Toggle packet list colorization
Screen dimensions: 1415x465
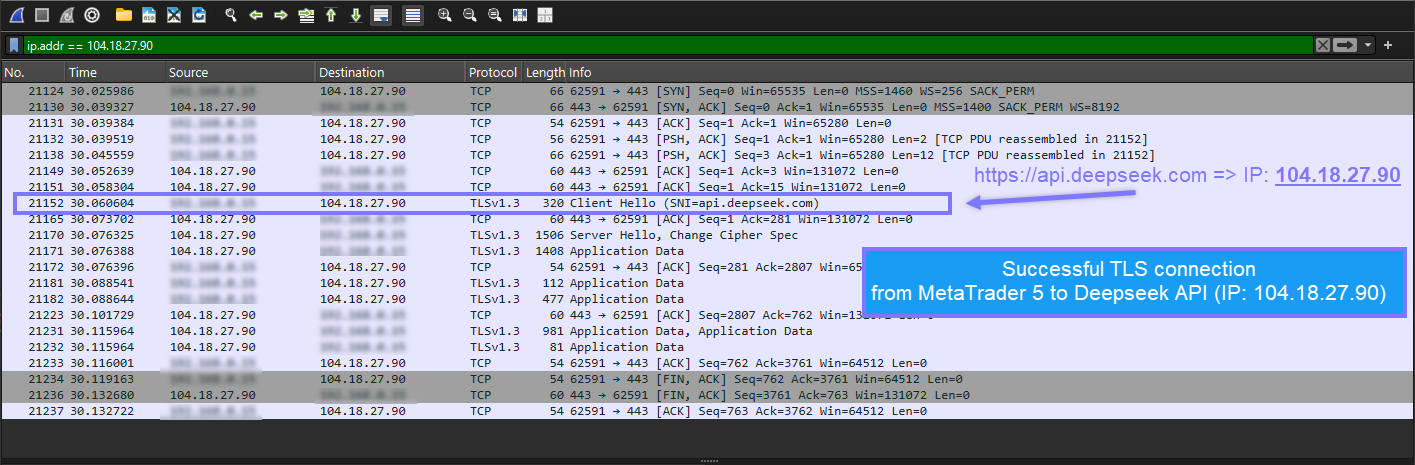(412, 15)
